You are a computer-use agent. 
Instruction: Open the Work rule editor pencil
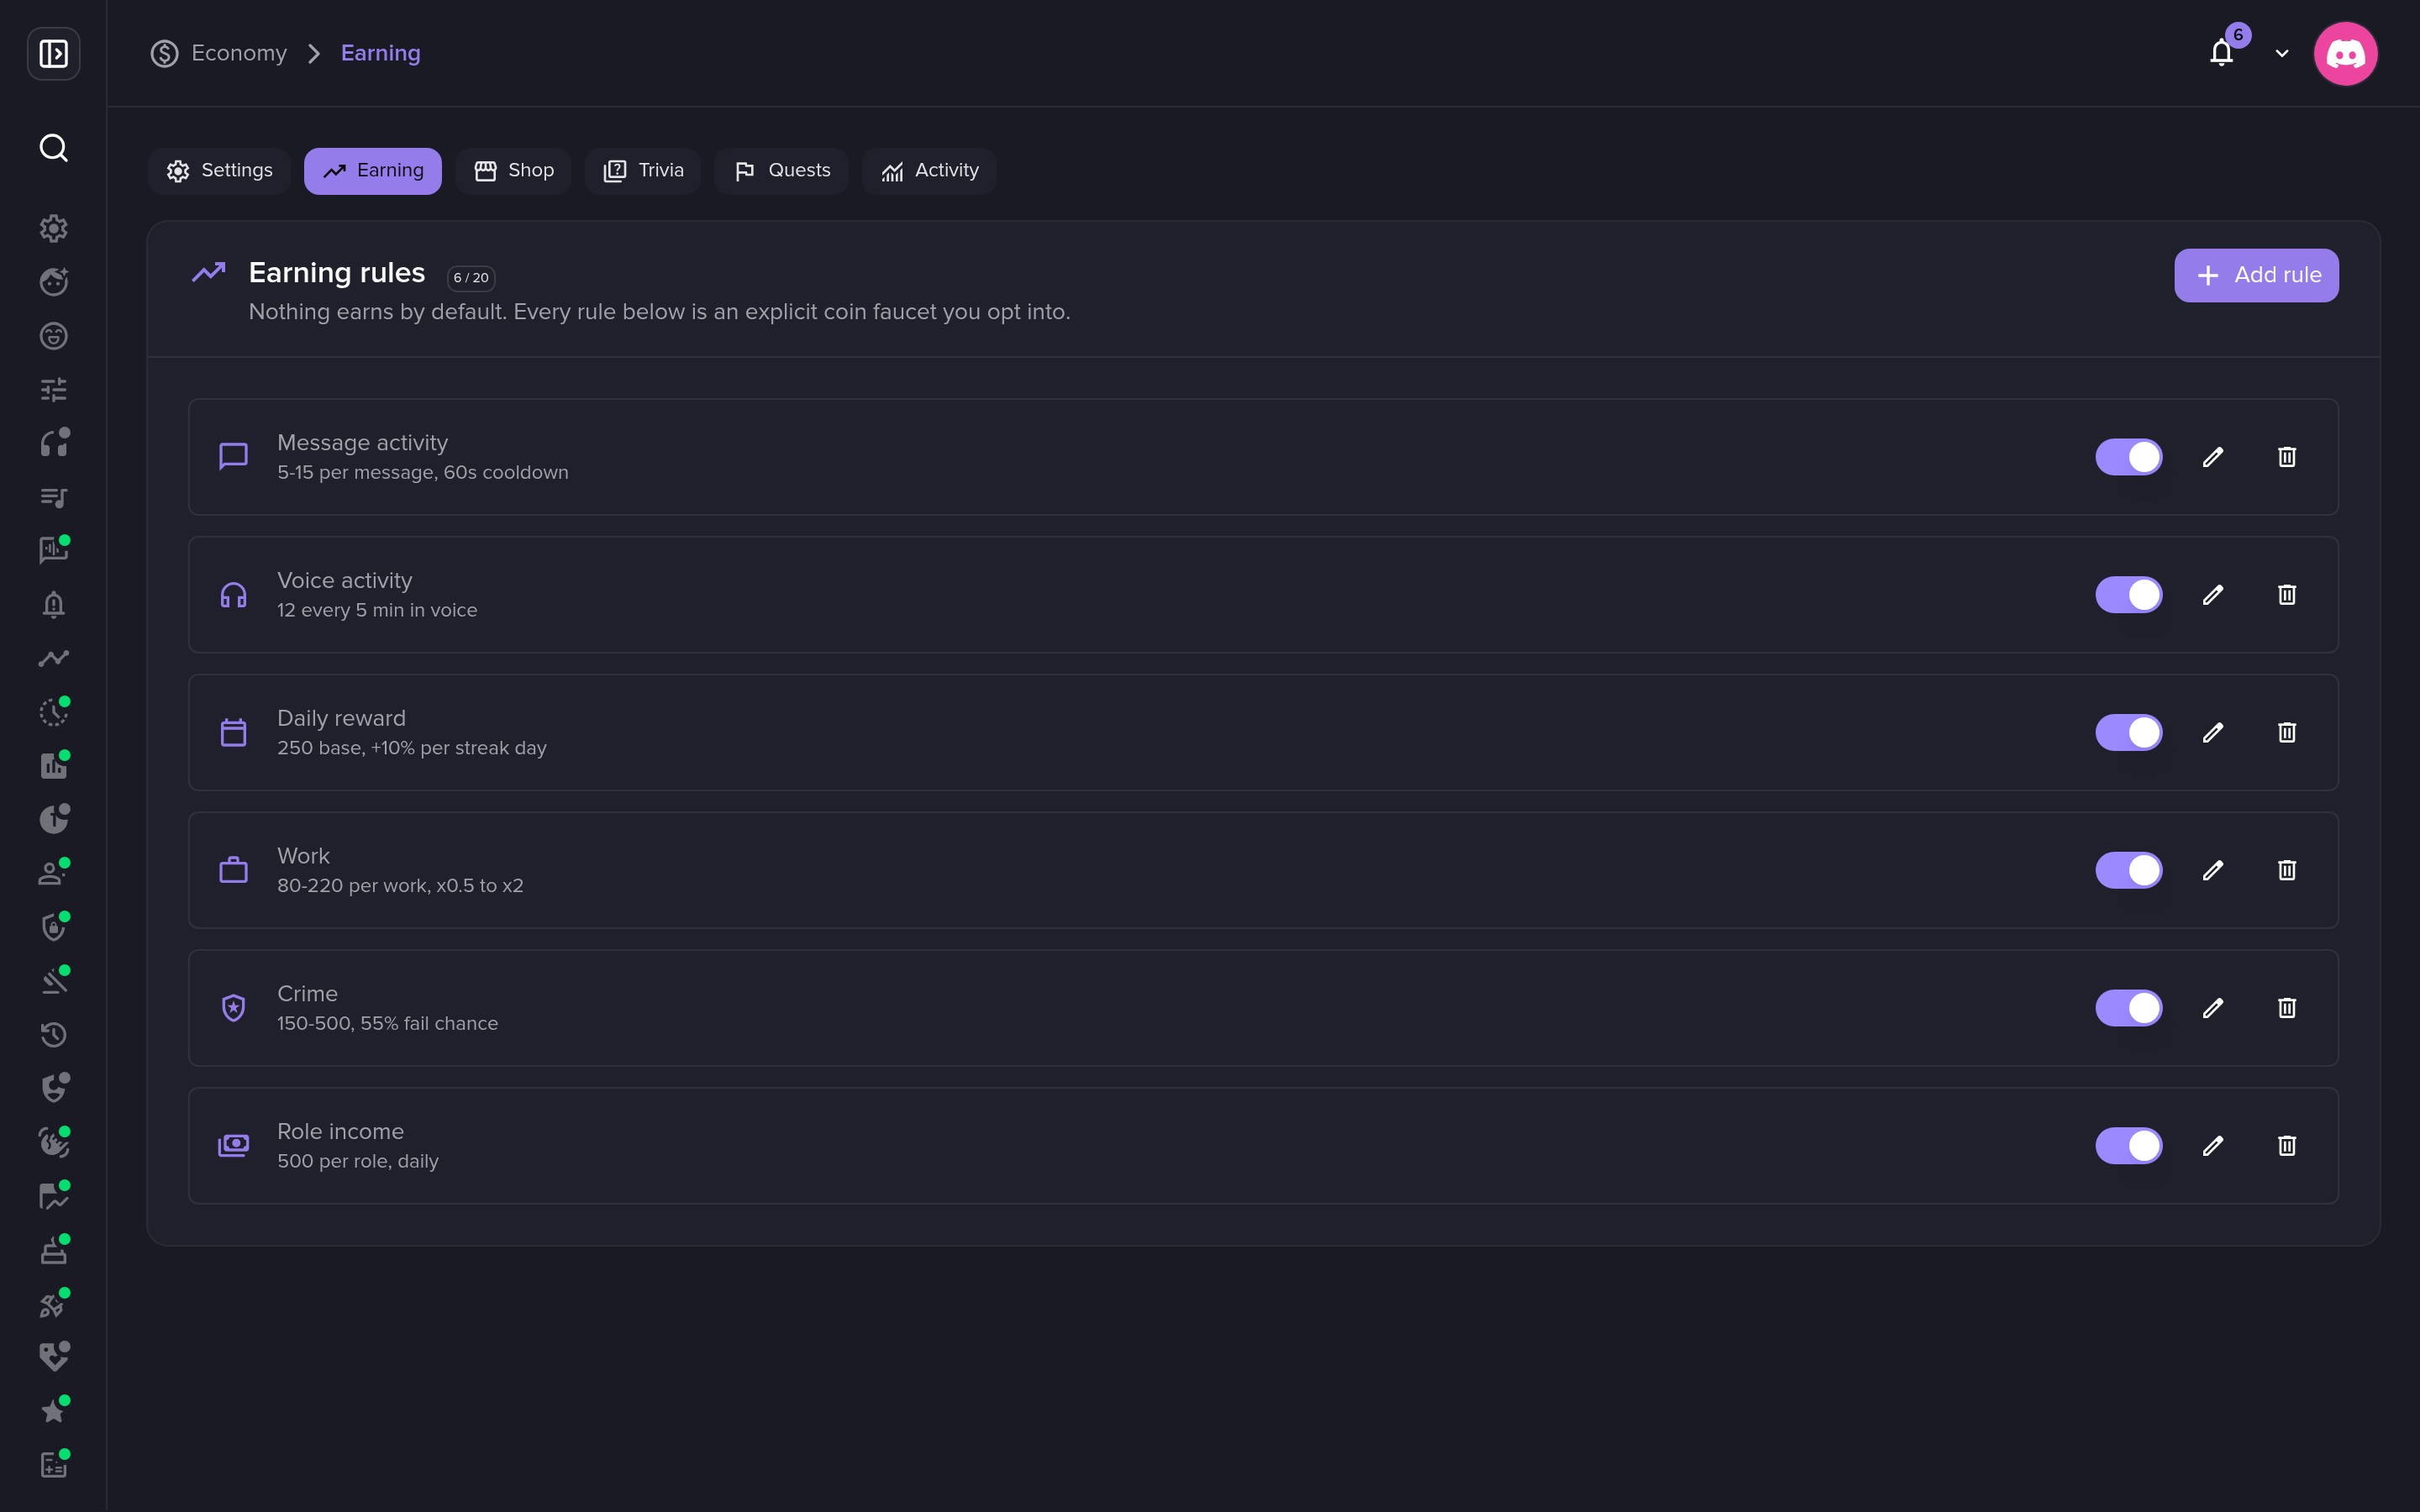point(2213,870)
